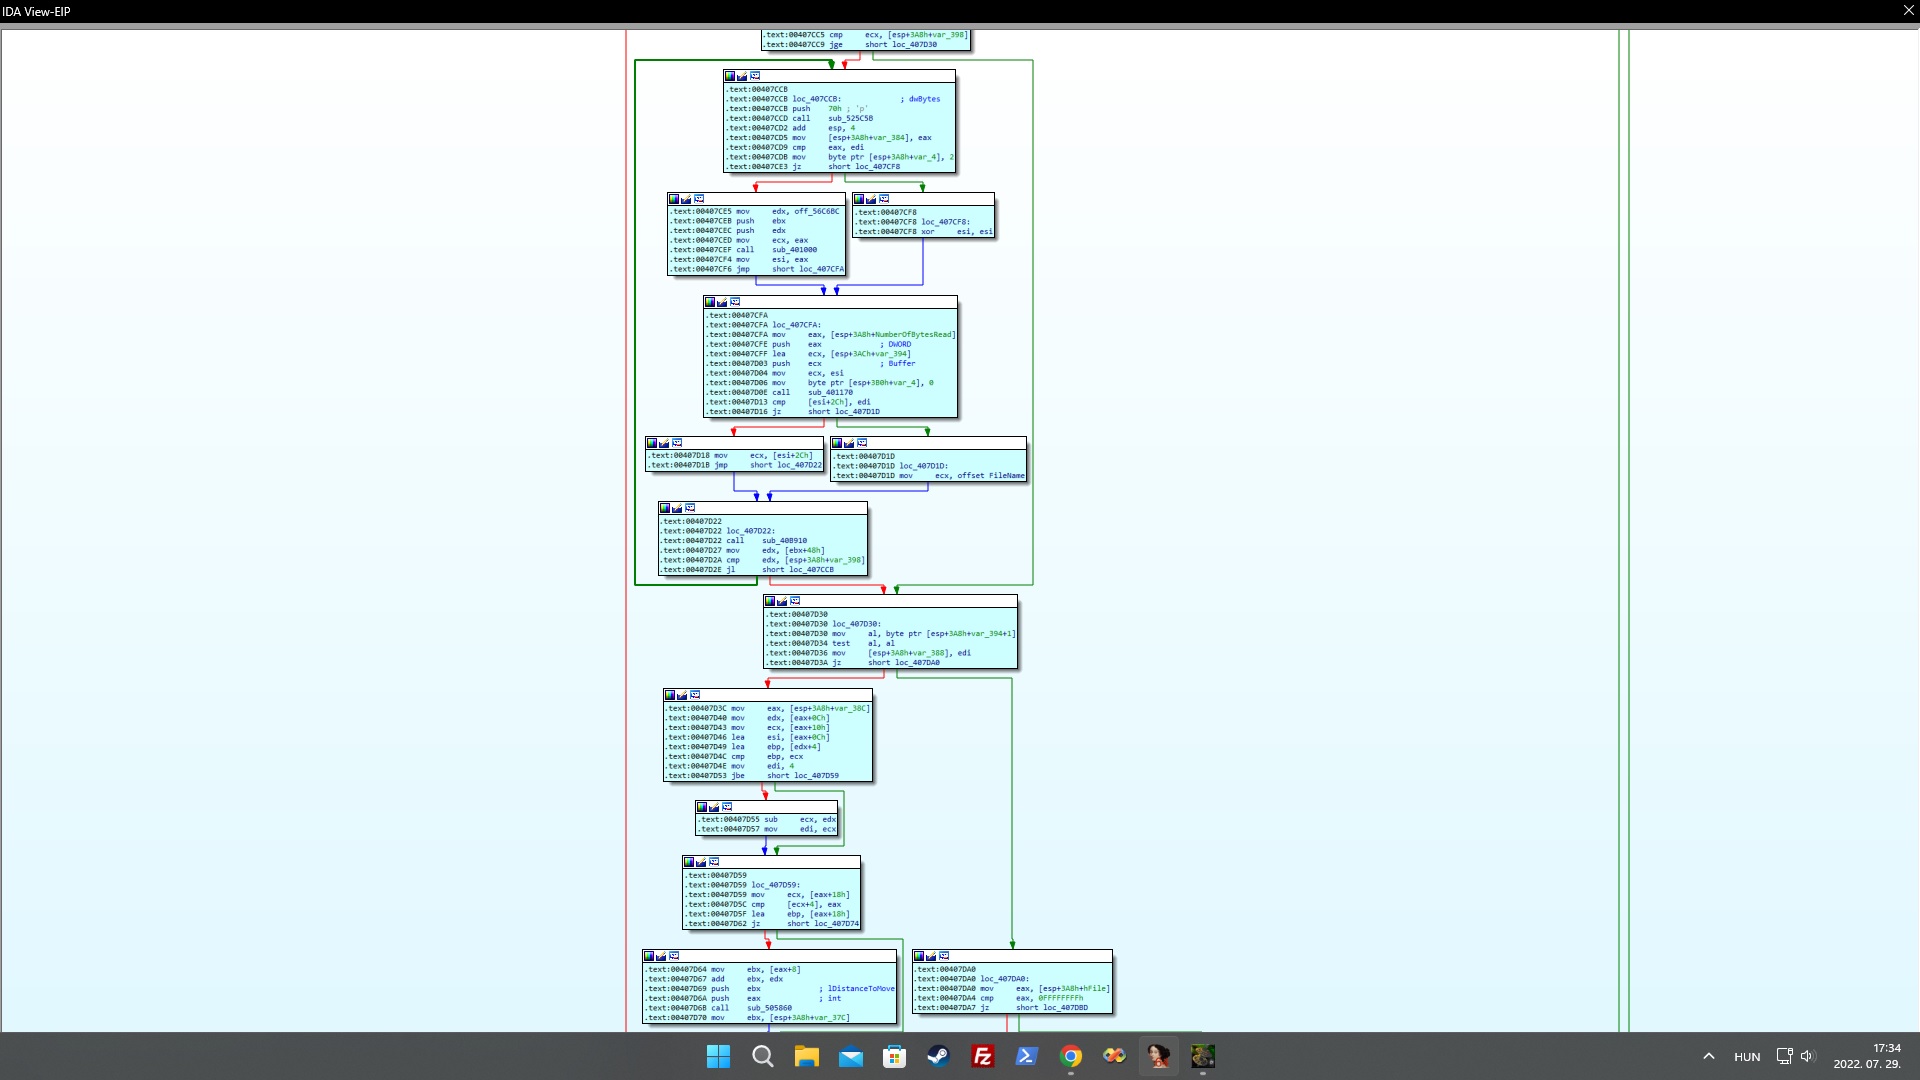The height and width of the screenshot is (1080, 1920).
Task: Click the 'offset FileName' operand
Action: pyautogui.click(x=991, y=476)
